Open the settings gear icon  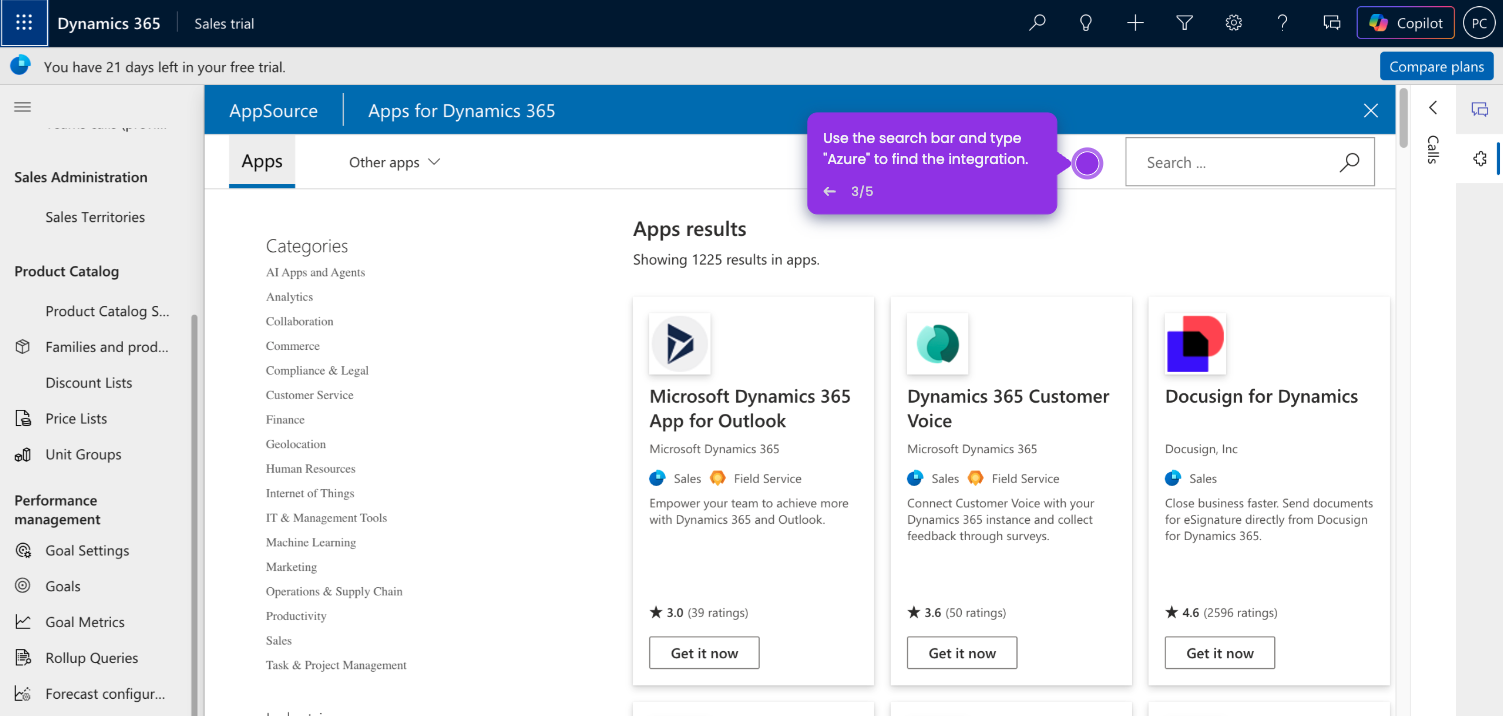pos(1234,23)
